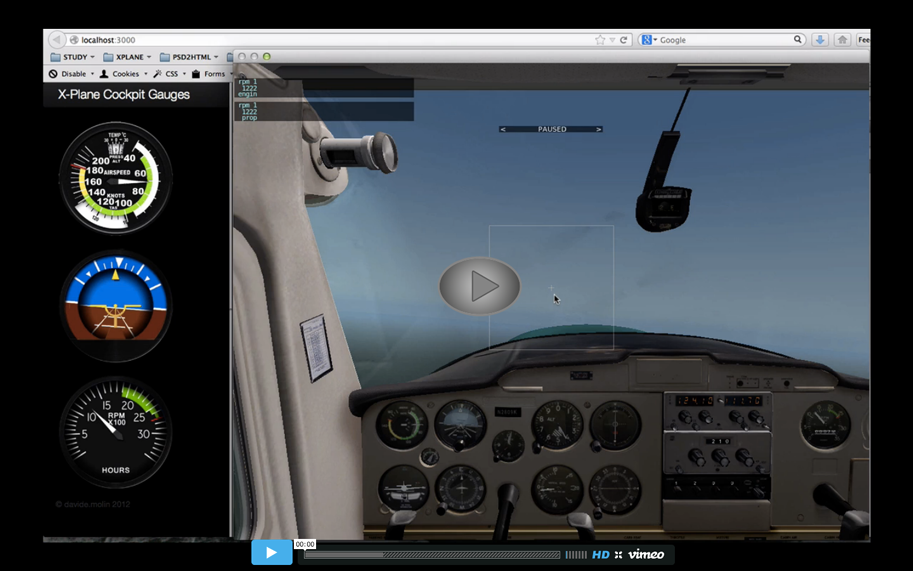Seek on the video progress bar

(431, 555)
